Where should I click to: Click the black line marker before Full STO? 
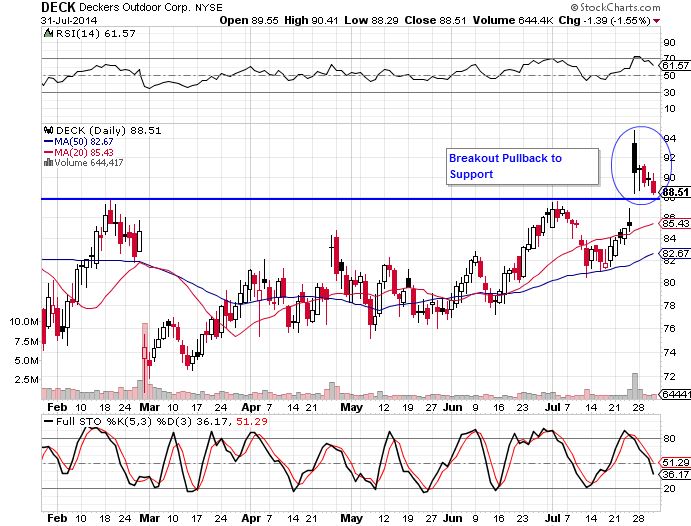(x=48, y=422)
